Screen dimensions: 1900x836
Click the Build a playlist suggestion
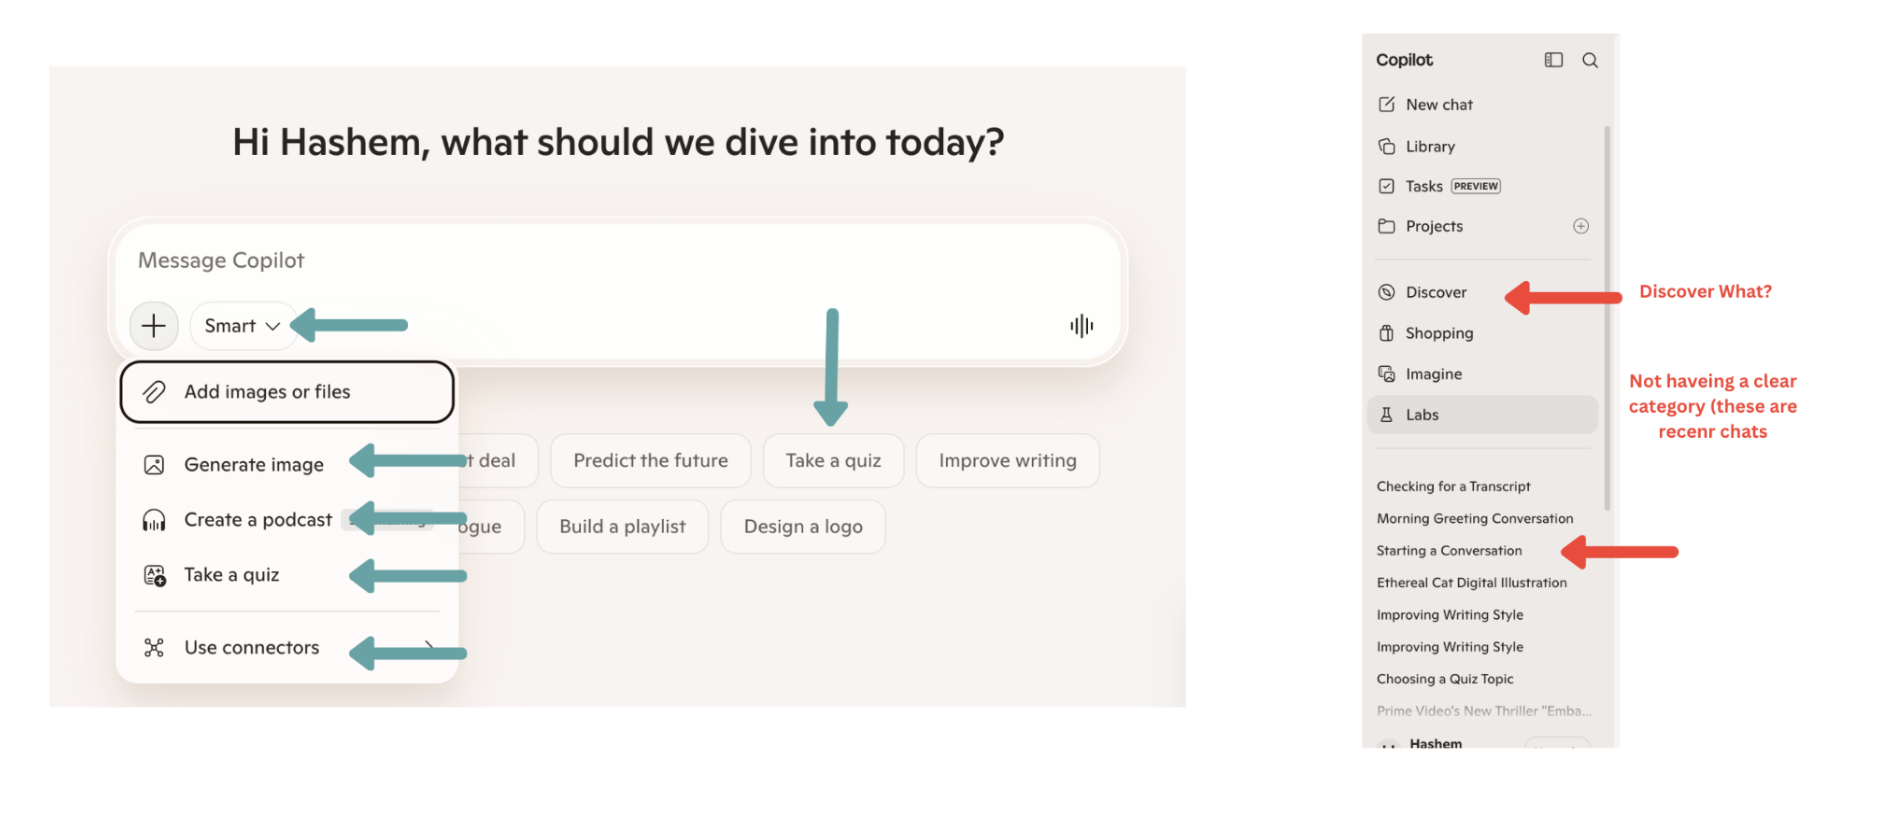[x=622, y=527]
